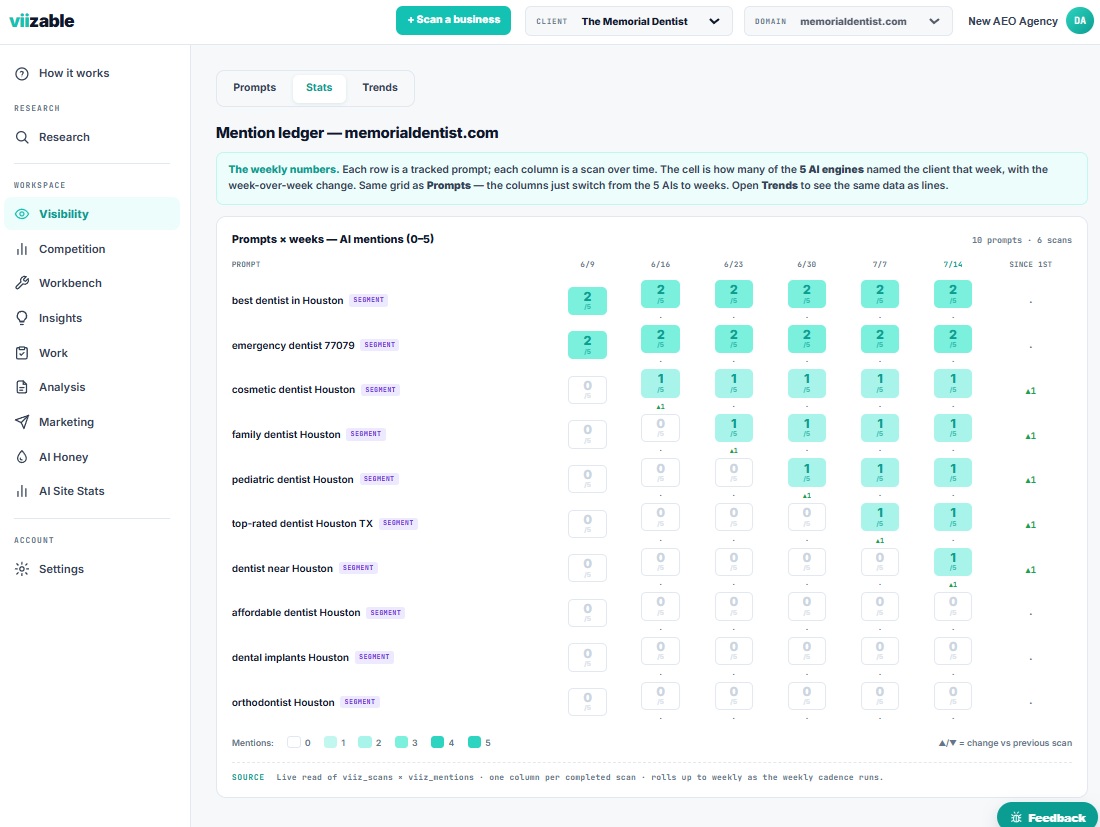This screenshot has height=827, width=1100.
Task: Click the legend swatch for 3 mentions
Action: pyautogui.click(x=401, y=742)
